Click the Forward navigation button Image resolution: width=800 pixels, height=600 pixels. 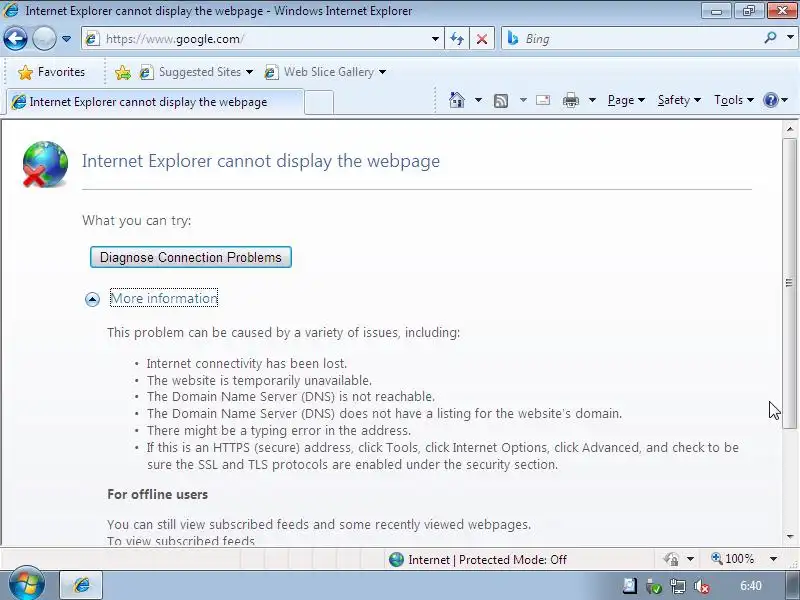click(x=44, y=39)
